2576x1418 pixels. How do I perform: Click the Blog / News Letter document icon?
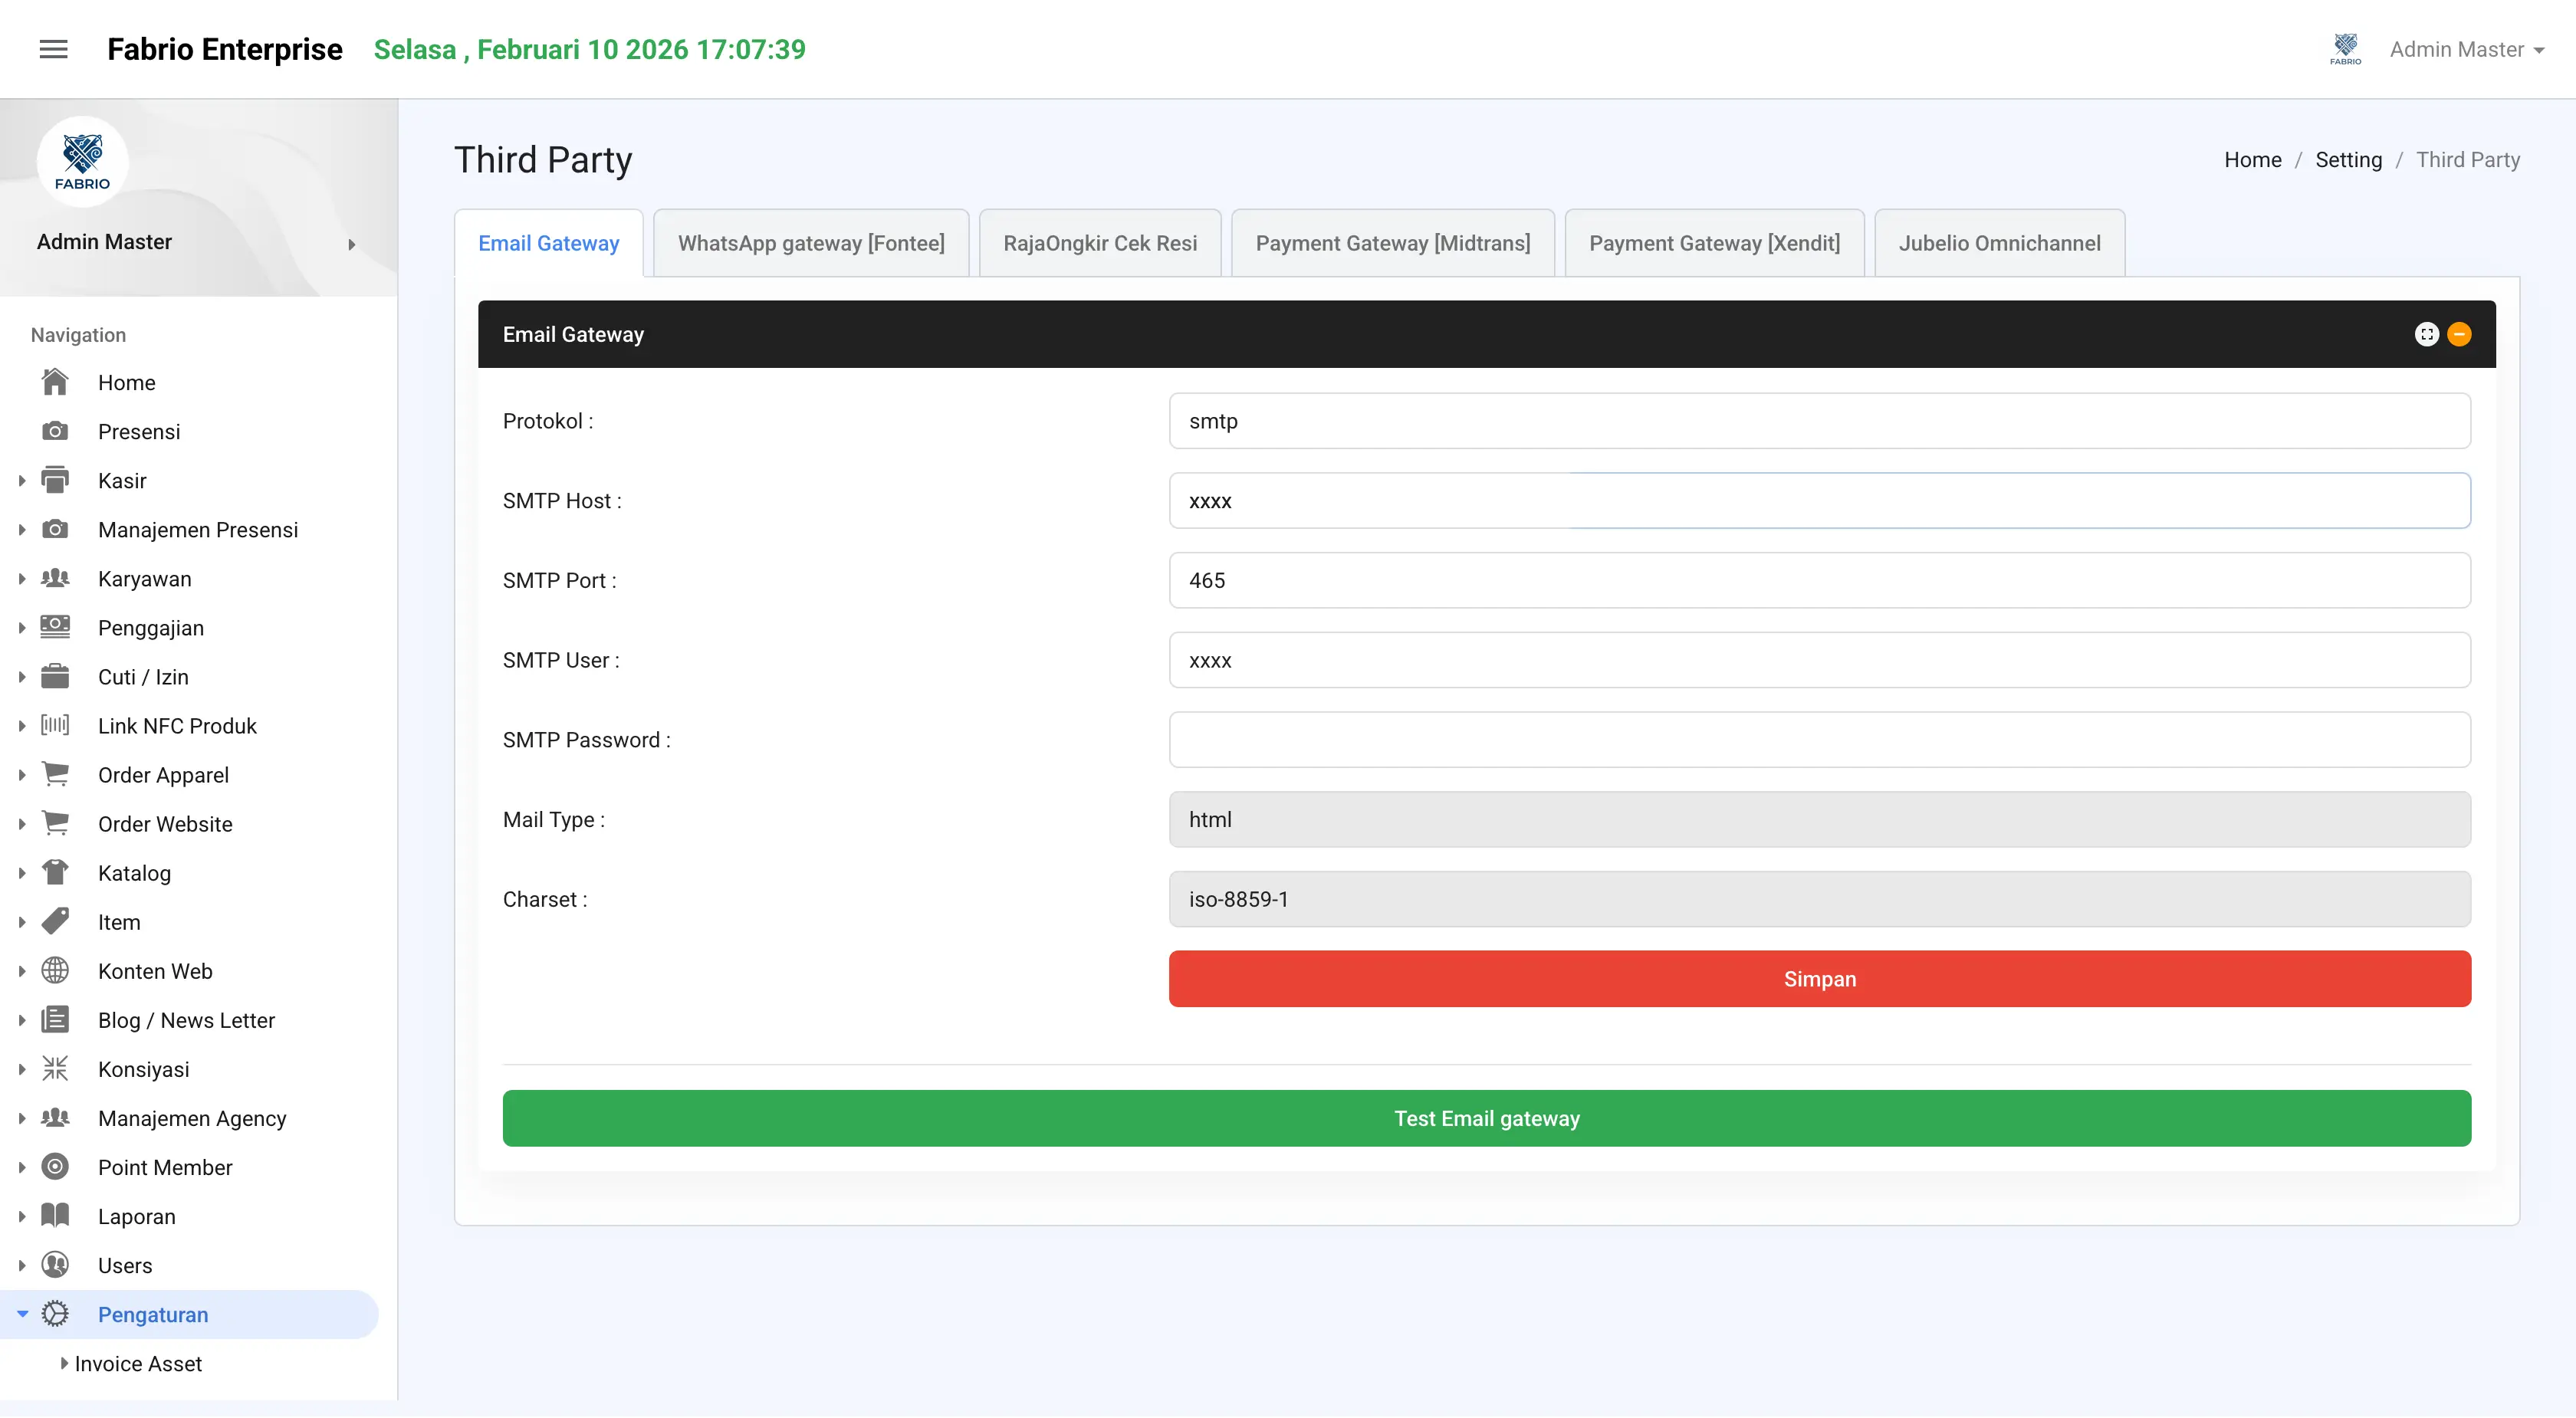(55, 1019)
